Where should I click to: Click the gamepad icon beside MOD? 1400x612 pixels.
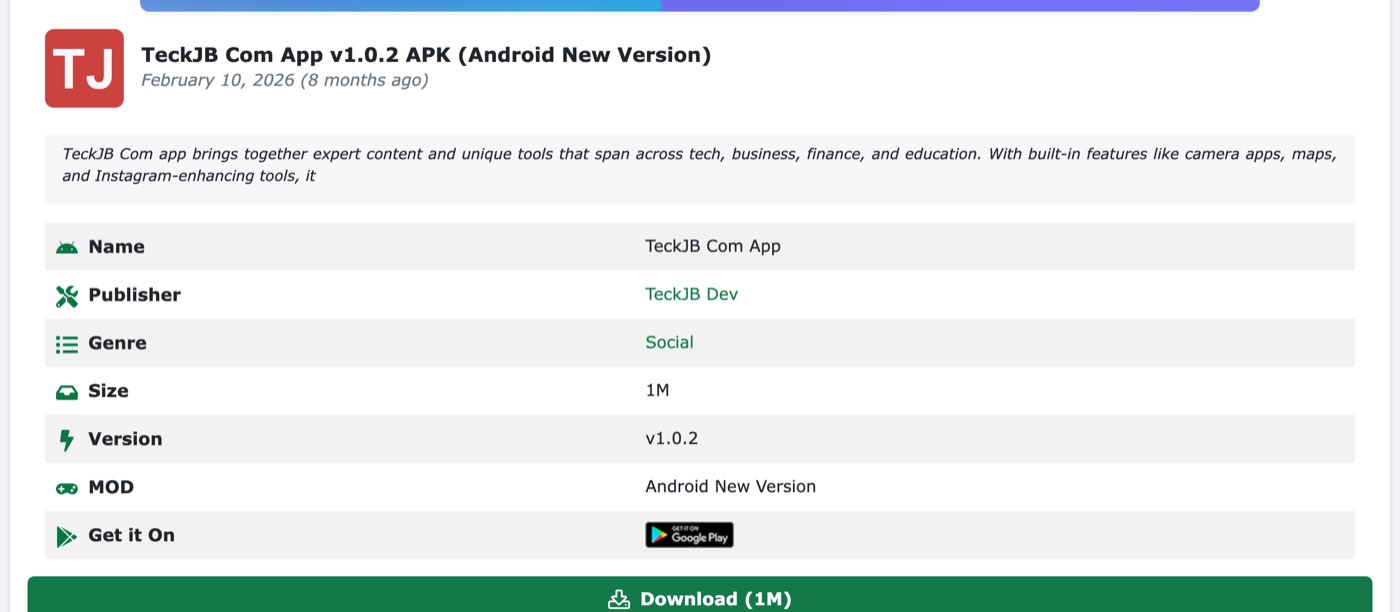[67, 488]
